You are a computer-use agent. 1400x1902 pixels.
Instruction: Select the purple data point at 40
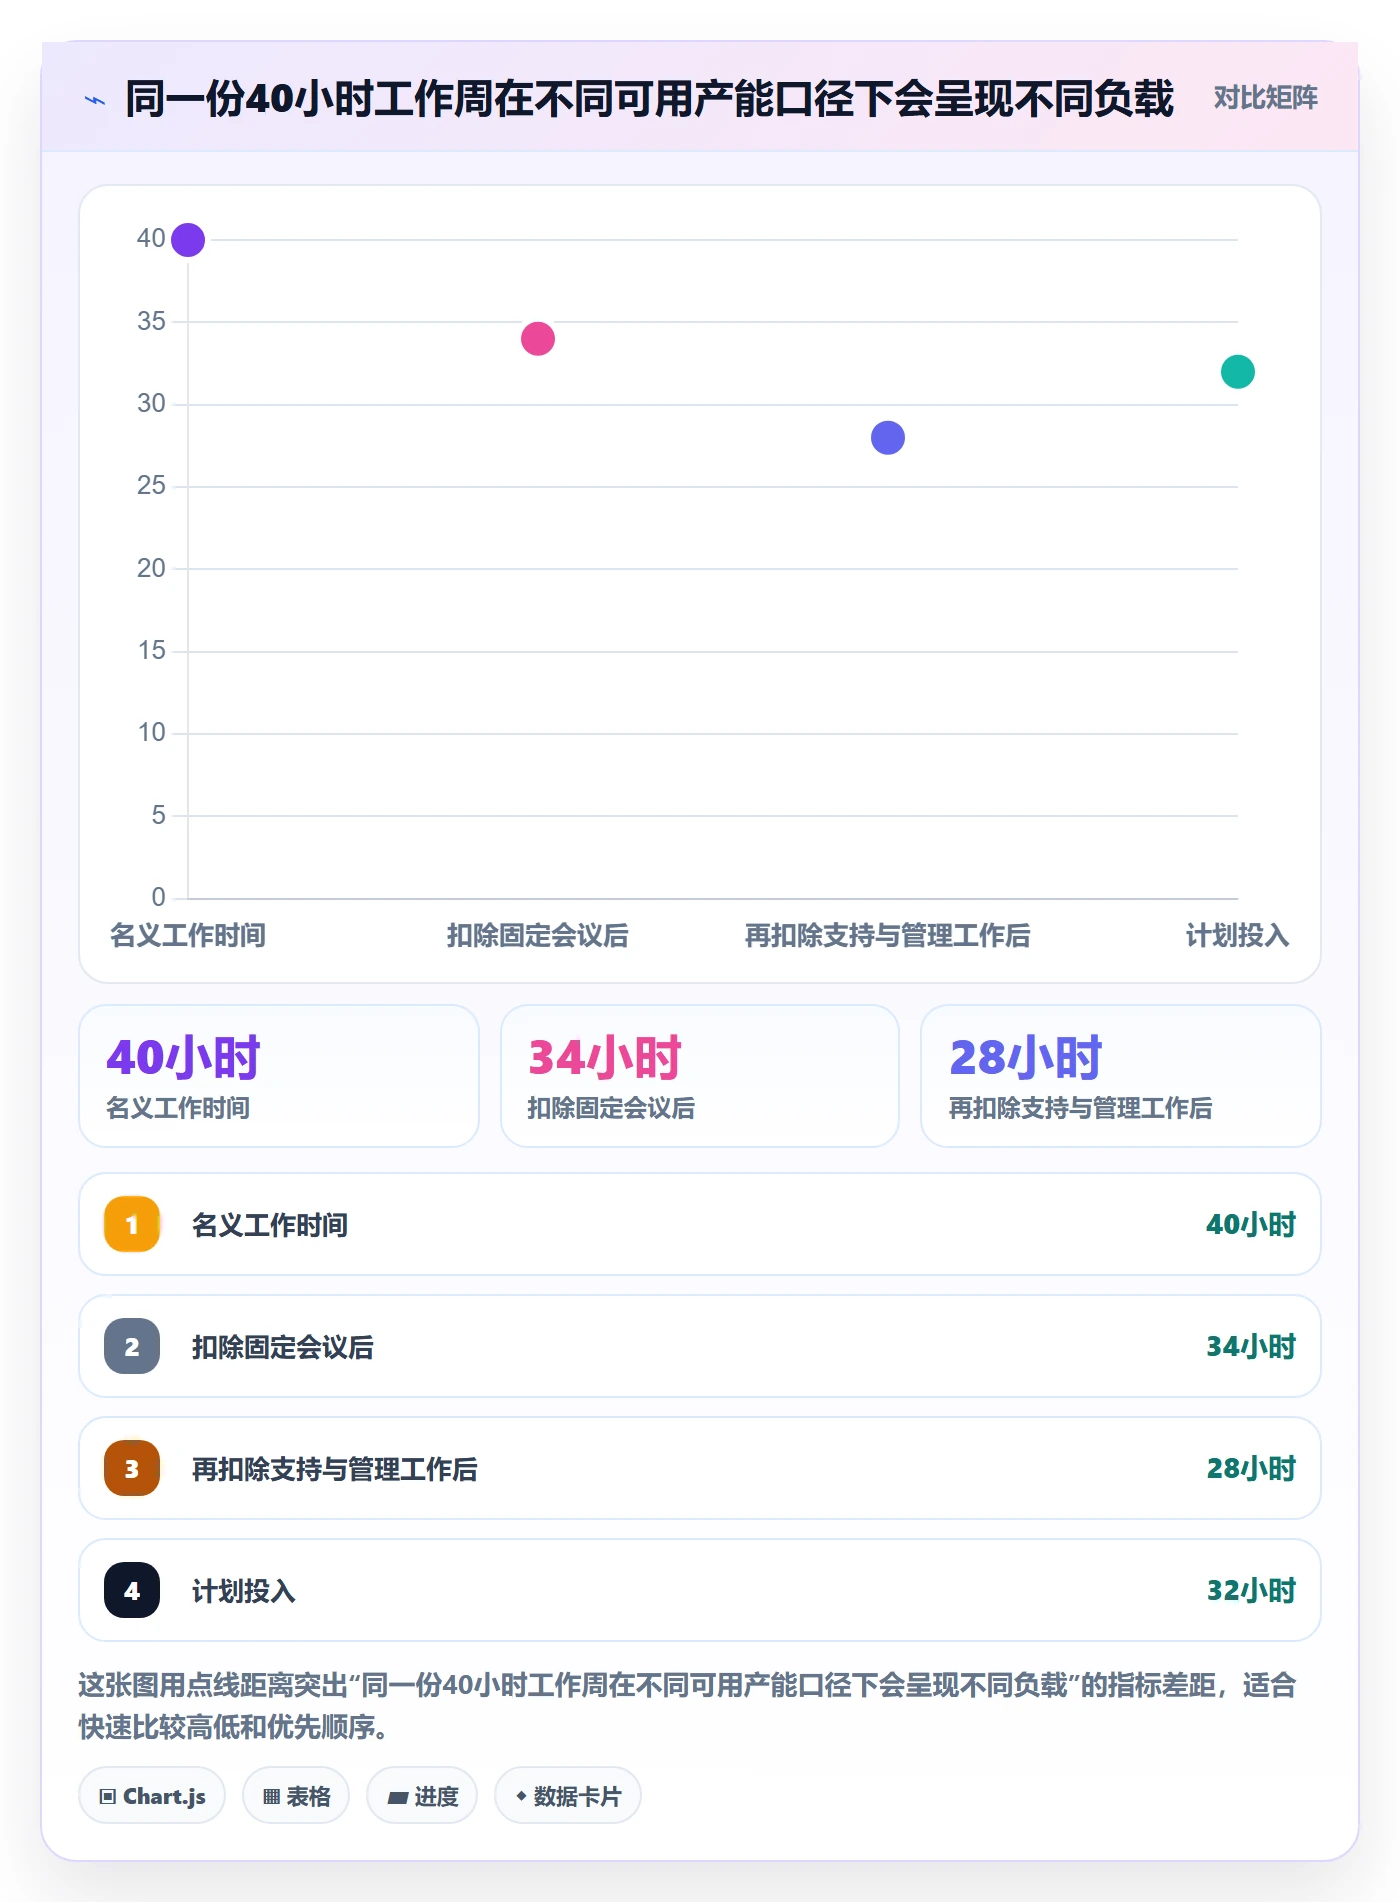(188, 240)
